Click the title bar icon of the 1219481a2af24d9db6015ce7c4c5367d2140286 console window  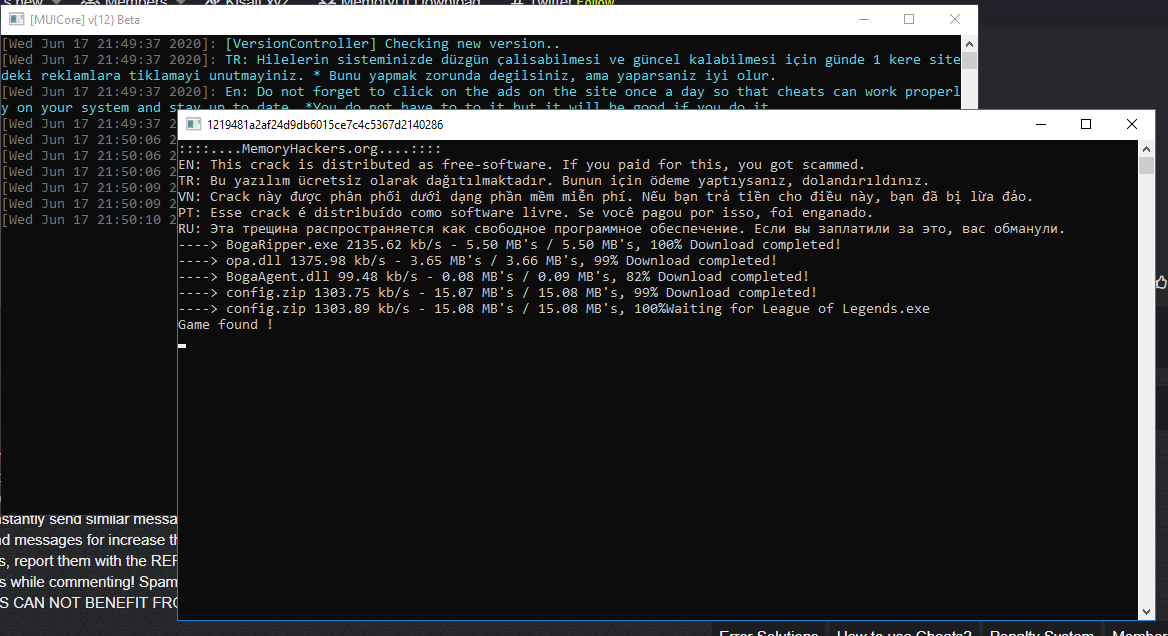tap(194, 124)
